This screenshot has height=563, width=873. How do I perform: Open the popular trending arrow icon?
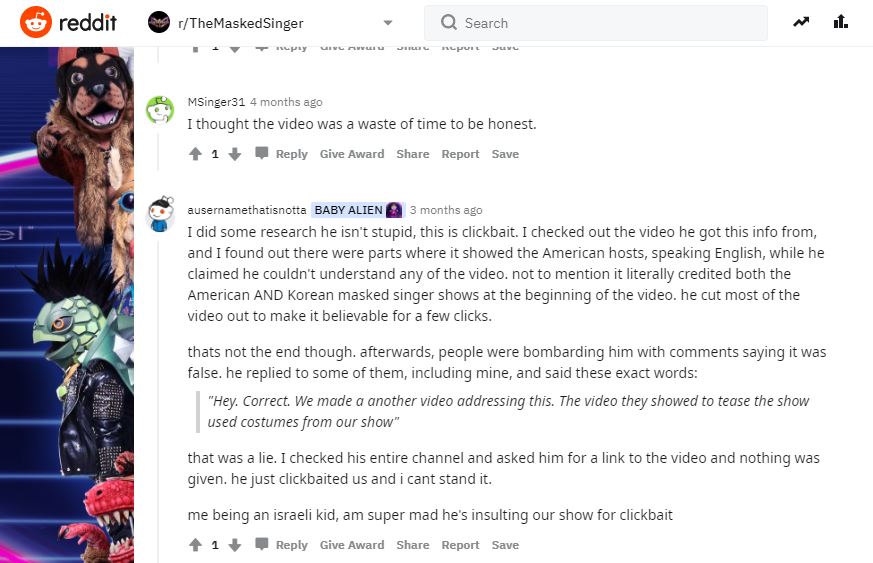tap(801, 22)
